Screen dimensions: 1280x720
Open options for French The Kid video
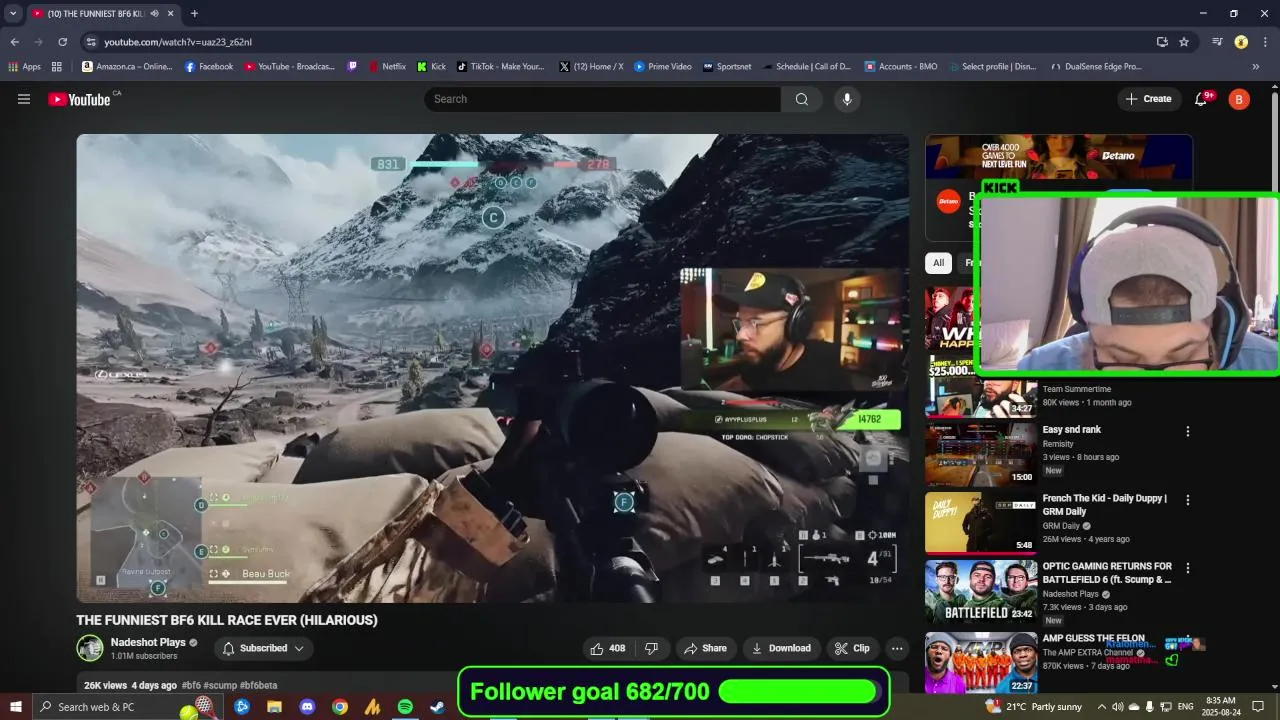(x=1188, y=500)
